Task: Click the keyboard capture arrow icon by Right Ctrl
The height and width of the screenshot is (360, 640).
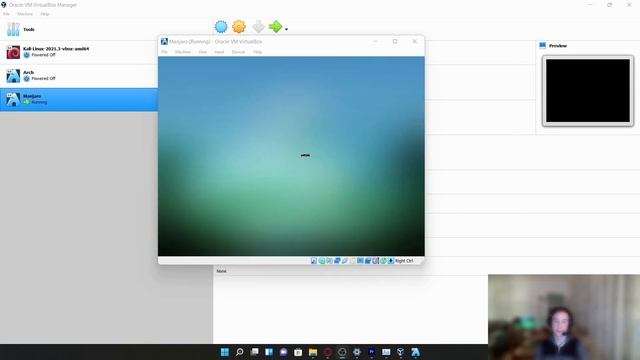Action: (x=391, y=260)
